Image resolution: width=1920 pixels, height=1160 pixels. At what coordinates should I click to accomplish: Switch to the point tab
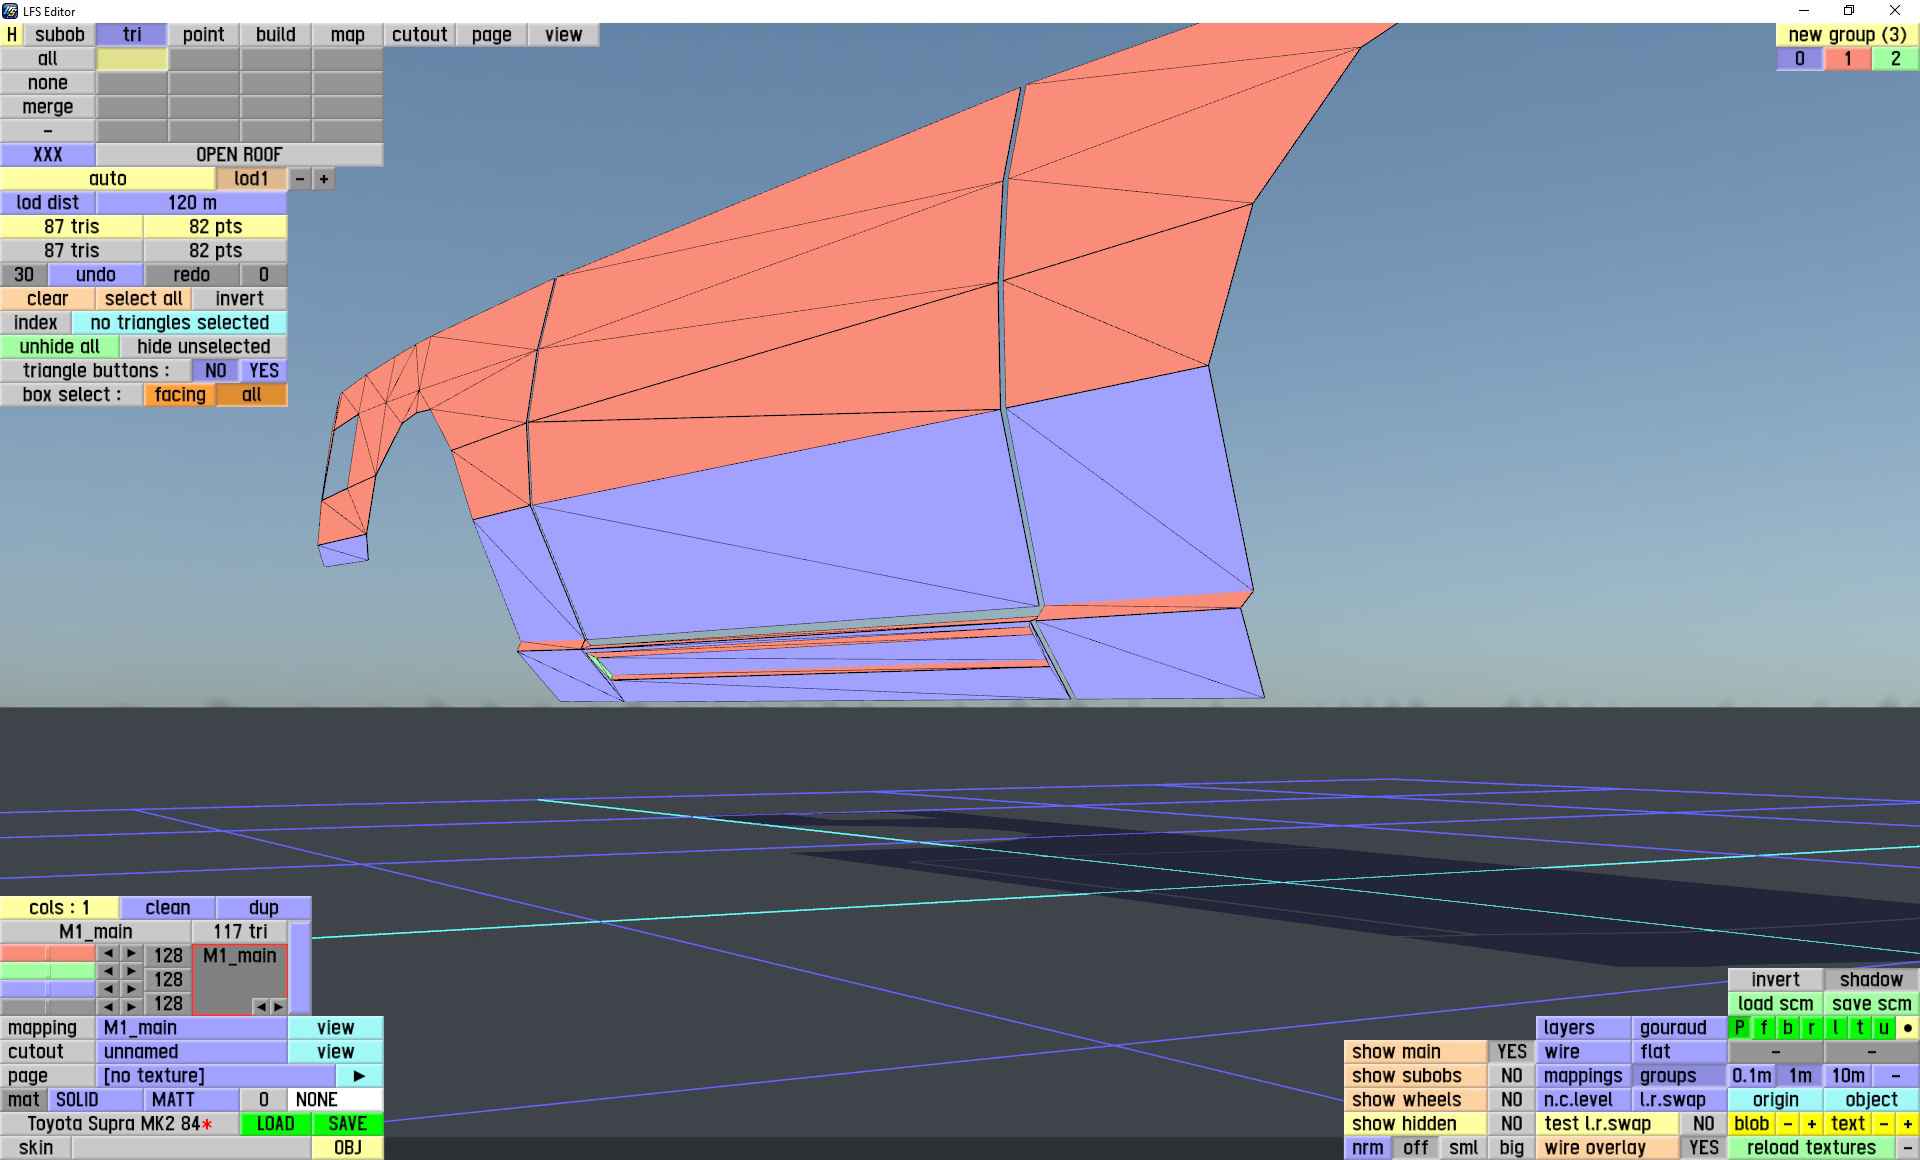(203, 35)
